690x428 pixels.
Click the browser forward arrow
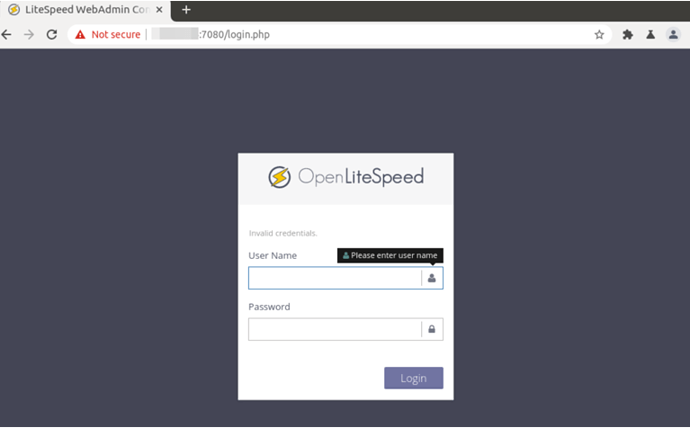point(29,34)
